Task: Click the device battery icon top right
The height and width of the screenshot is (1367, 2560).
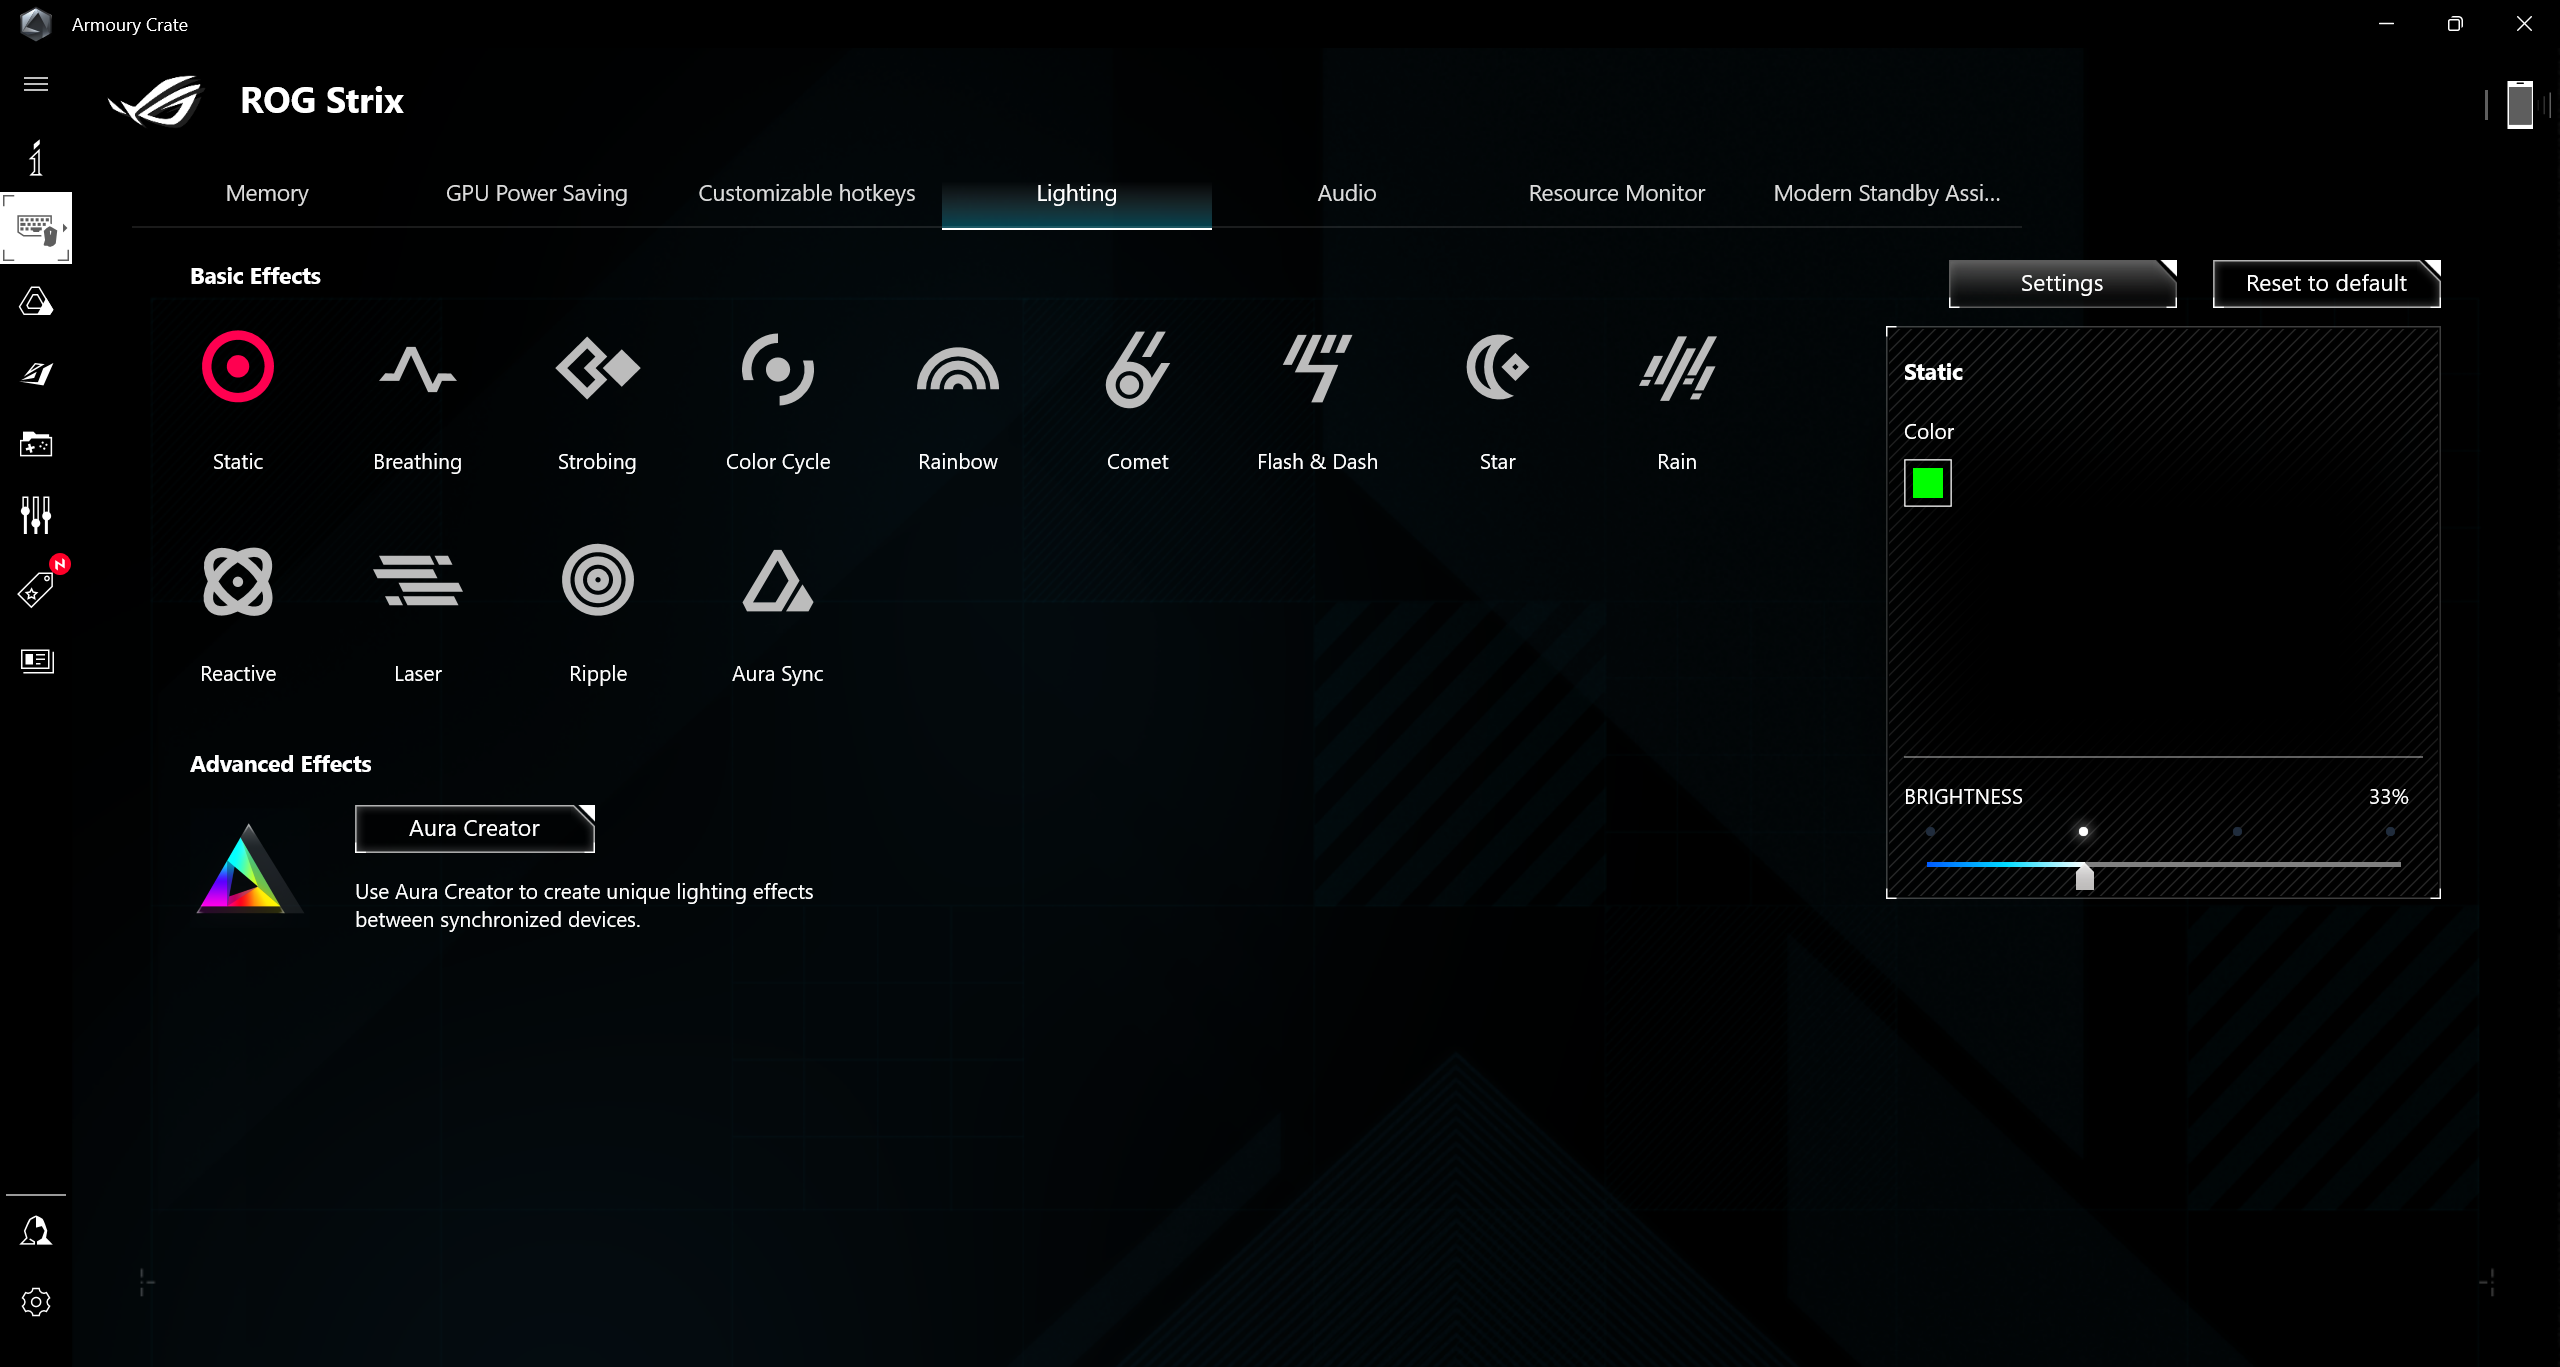Action: point(2520,104)
